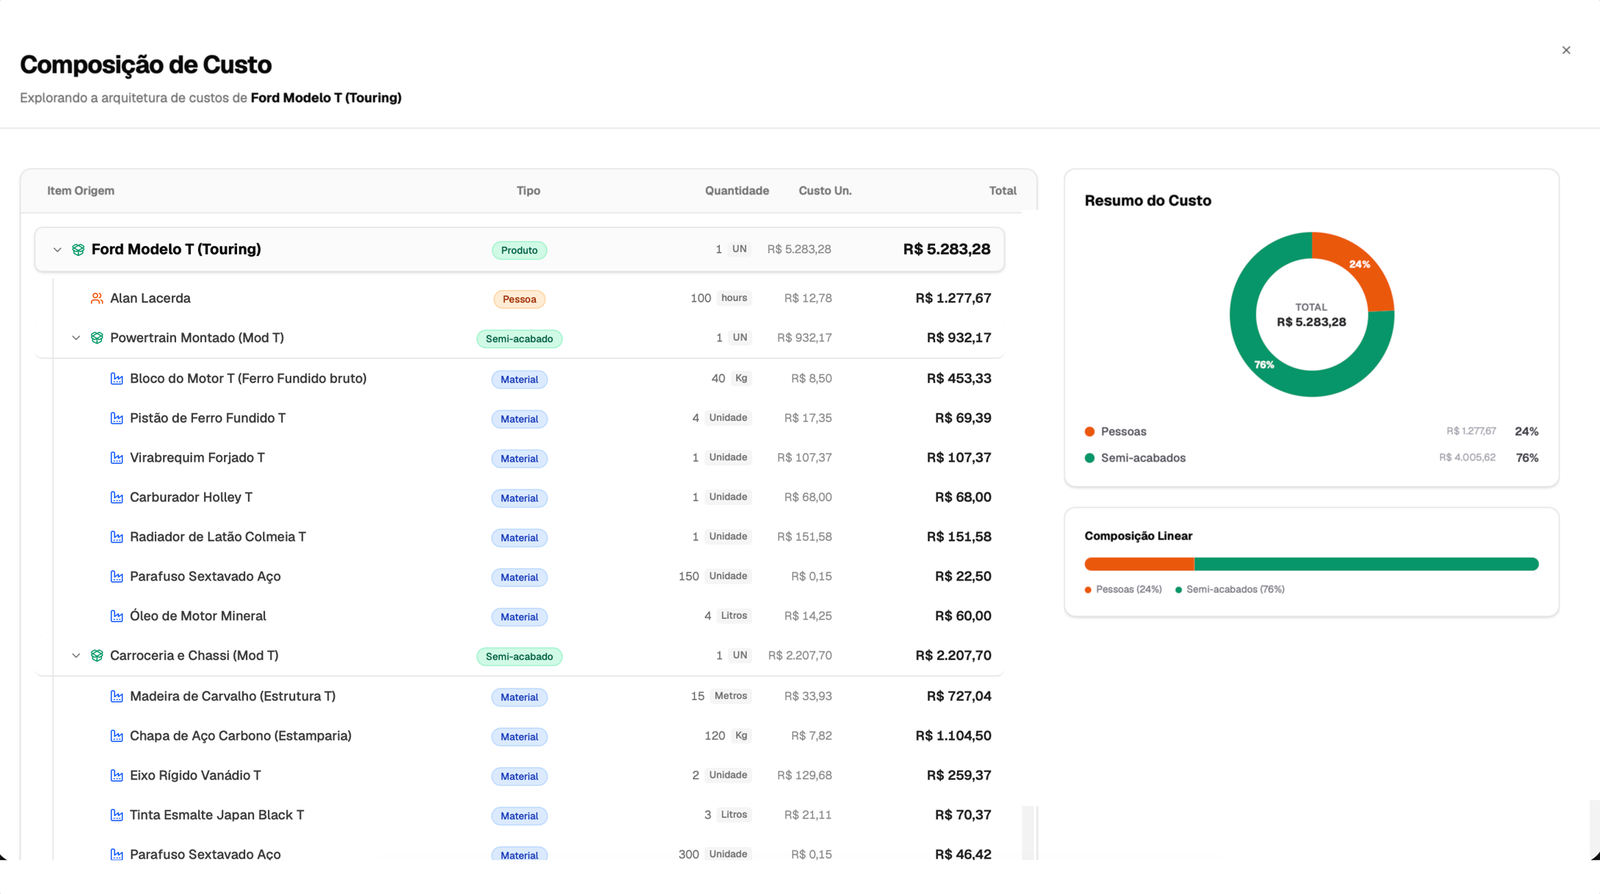Click the Produto badge on the Ford Modelo T row
This screenshot has height=894, width=1600.
click(519, 250)
